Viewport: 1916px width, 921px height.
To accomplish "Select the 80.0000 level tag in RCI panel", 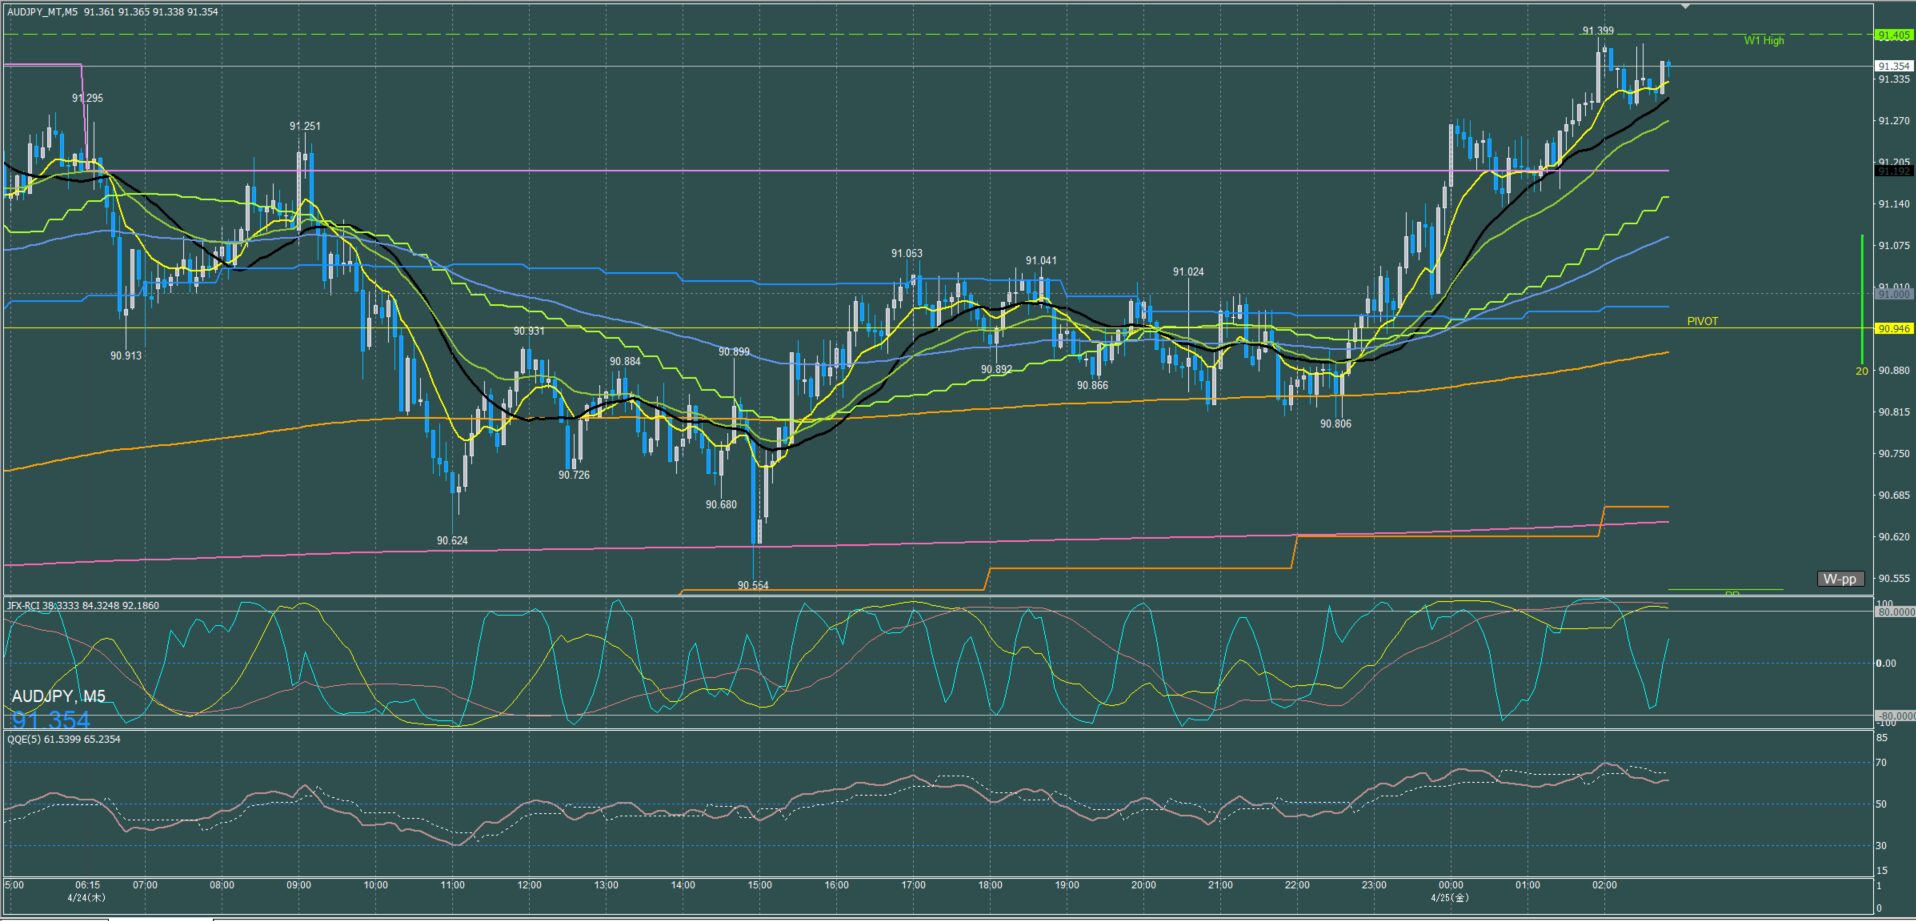I will pyautogui.click(x=1895, y=611).
